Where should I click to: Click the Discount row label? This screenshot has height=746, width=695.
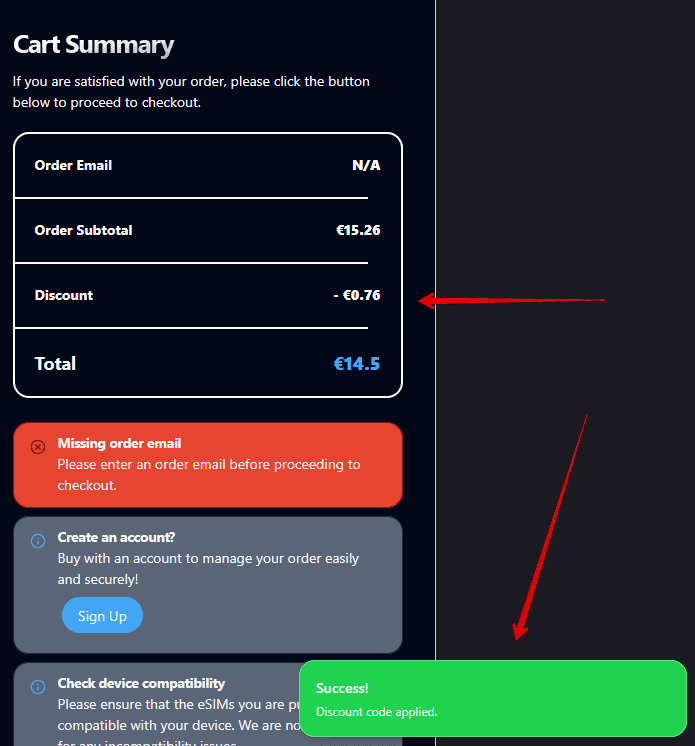click(x=64, y=295)
